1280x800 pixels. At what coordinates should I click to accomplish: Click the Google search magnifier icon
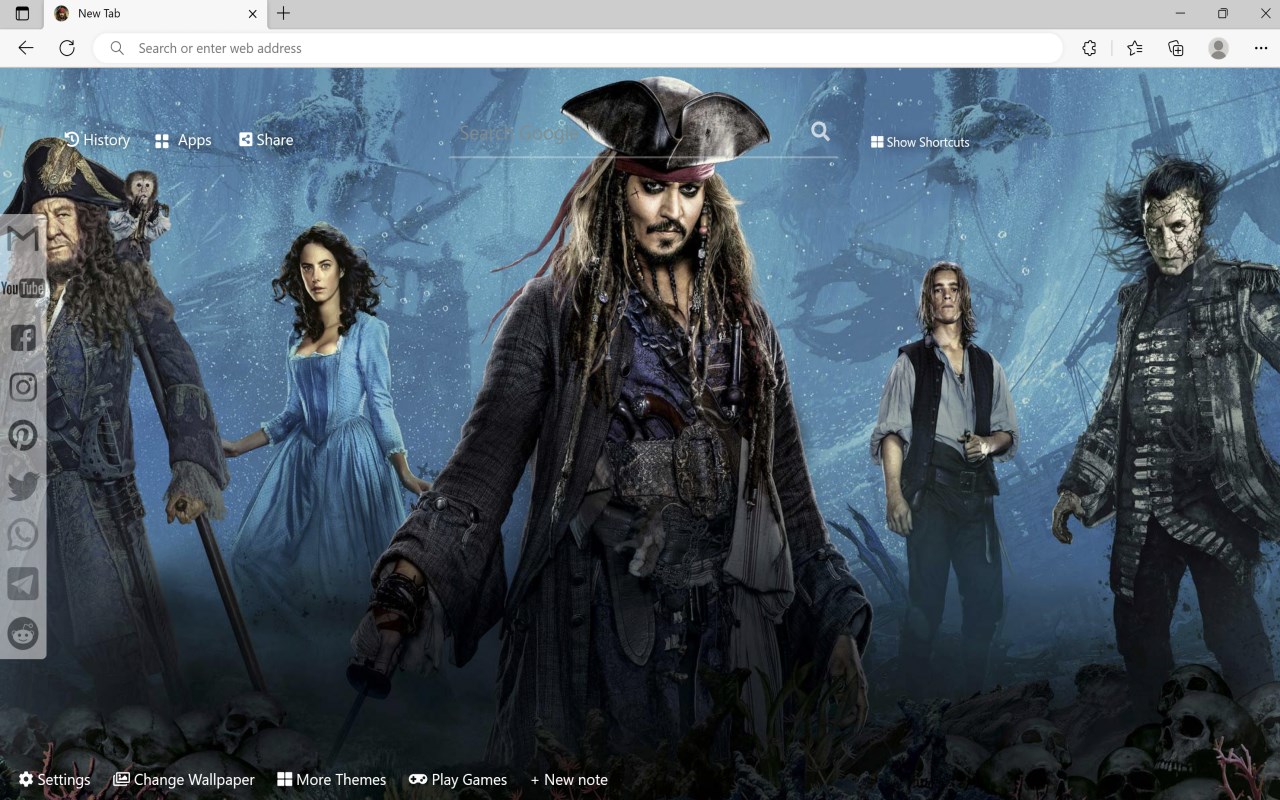820,131
